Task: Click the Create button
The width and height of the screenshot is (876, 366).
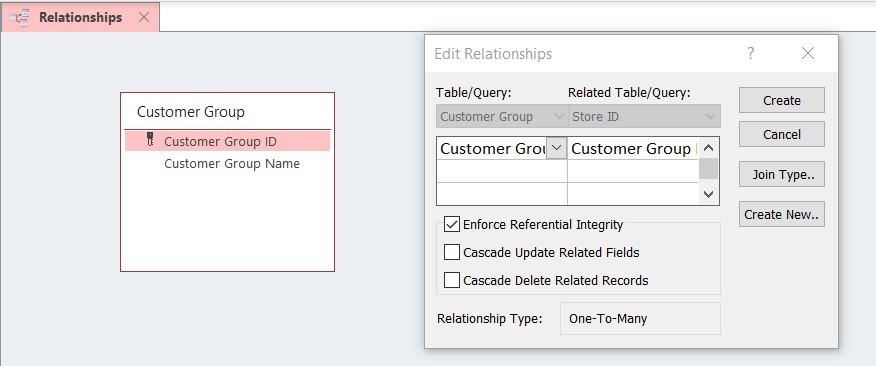Action: coord(782,101)
